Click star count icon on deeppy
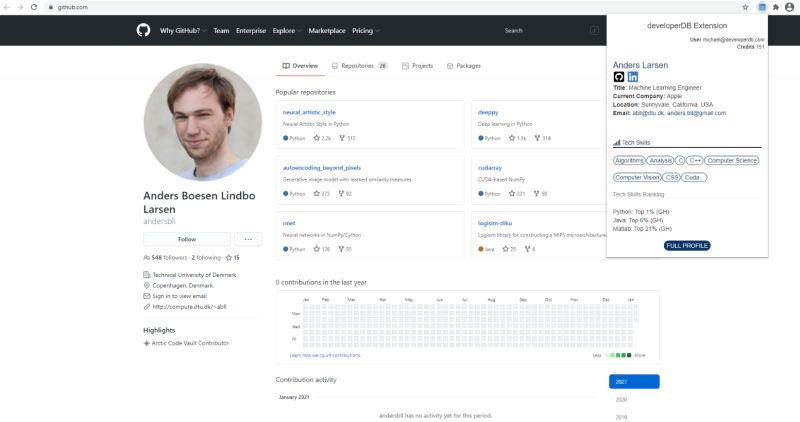 point(512,138)
